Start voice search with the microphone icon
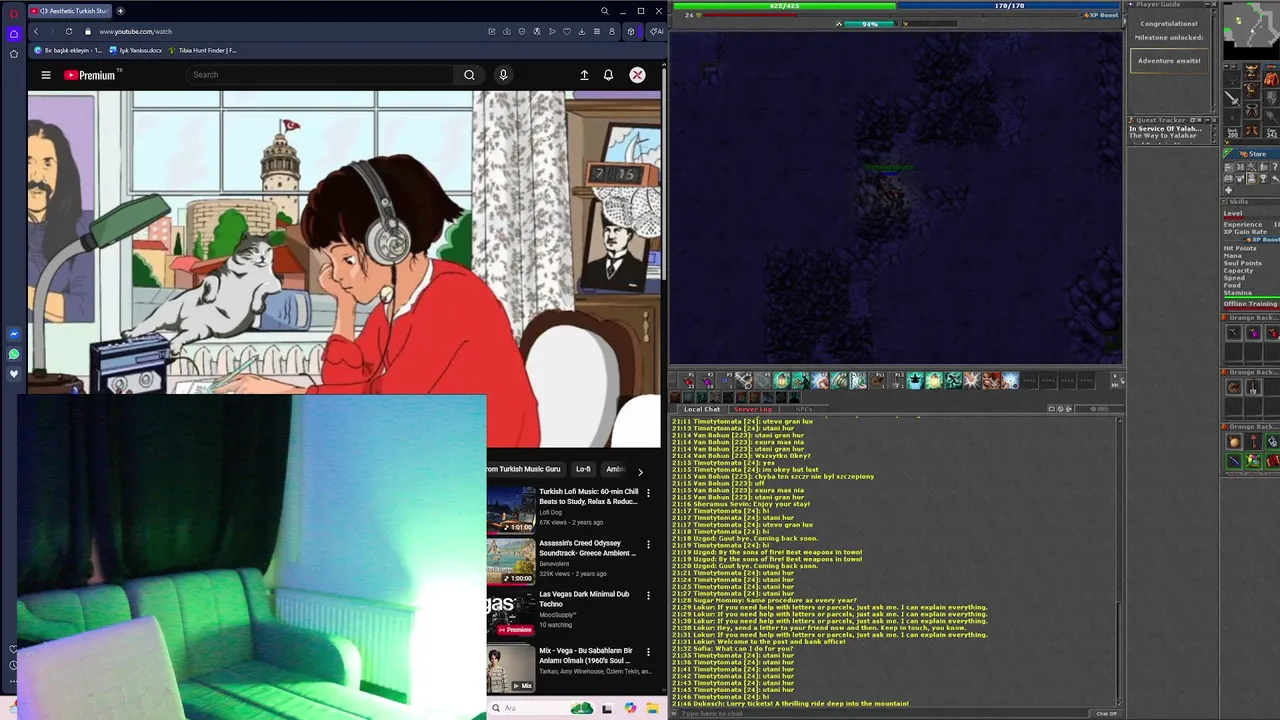The width and height of the screenshot is (1280, 720). 503,75
